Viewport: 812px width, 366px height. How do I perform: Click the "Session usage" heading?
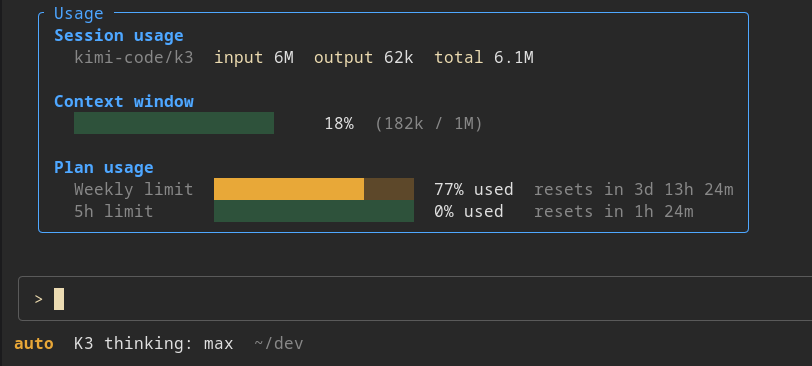[119, 35]
